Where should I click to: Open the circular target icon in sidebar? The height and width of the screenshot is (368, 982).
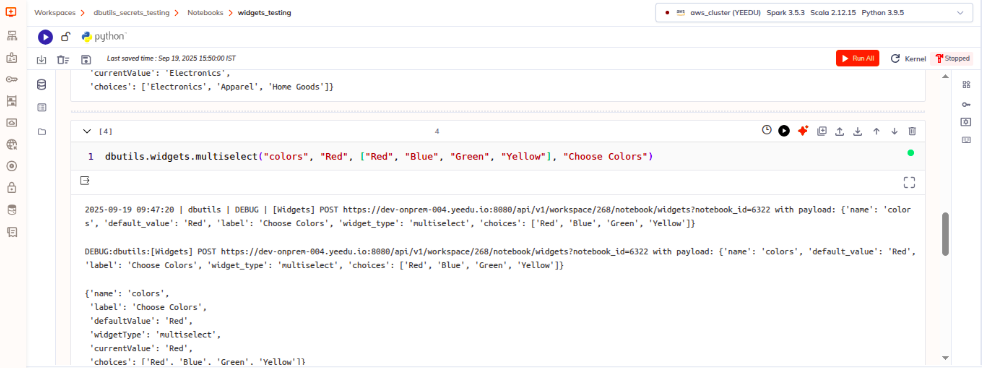coord(11,166)
